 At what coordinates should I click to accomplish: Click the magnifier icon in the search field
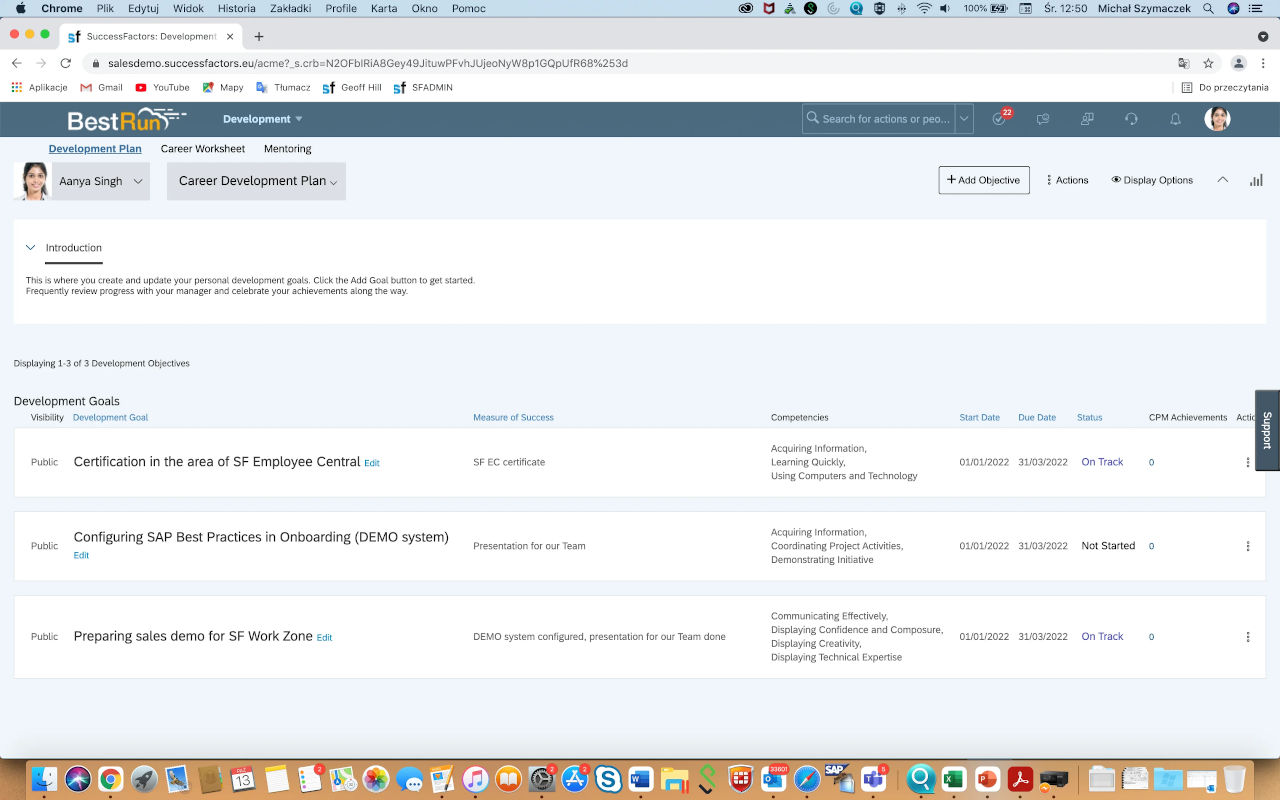[812, 118]
